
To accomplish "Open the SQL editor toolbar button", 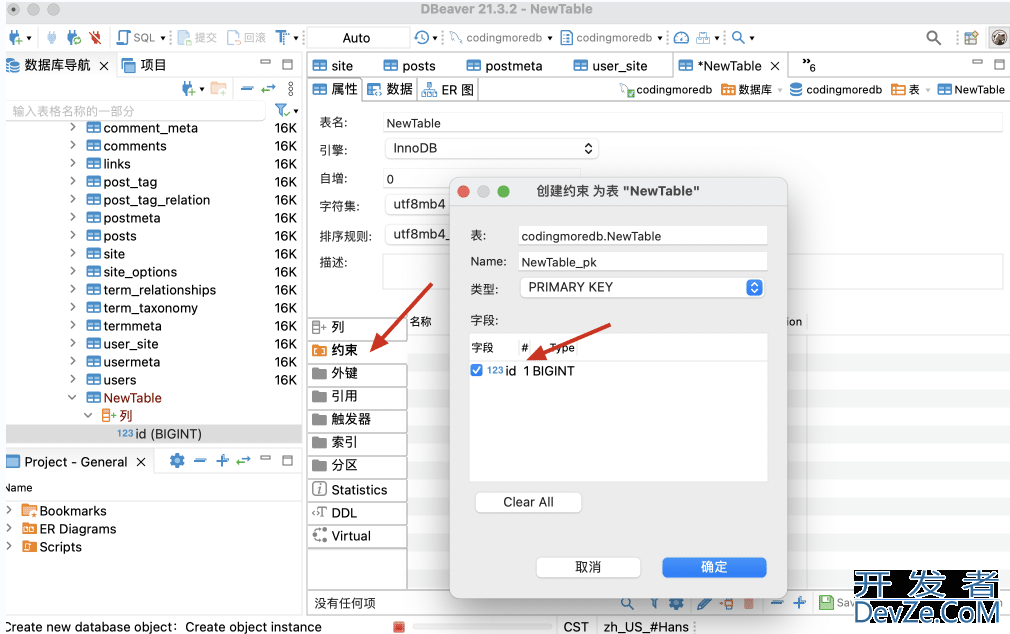I will 137,37.
